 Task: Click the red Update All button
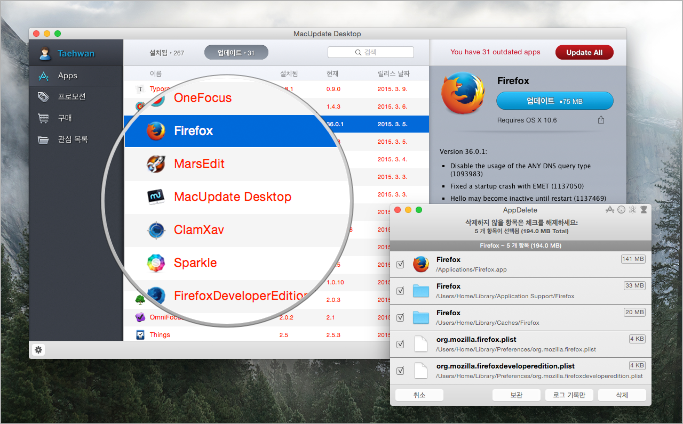(584, 52)
